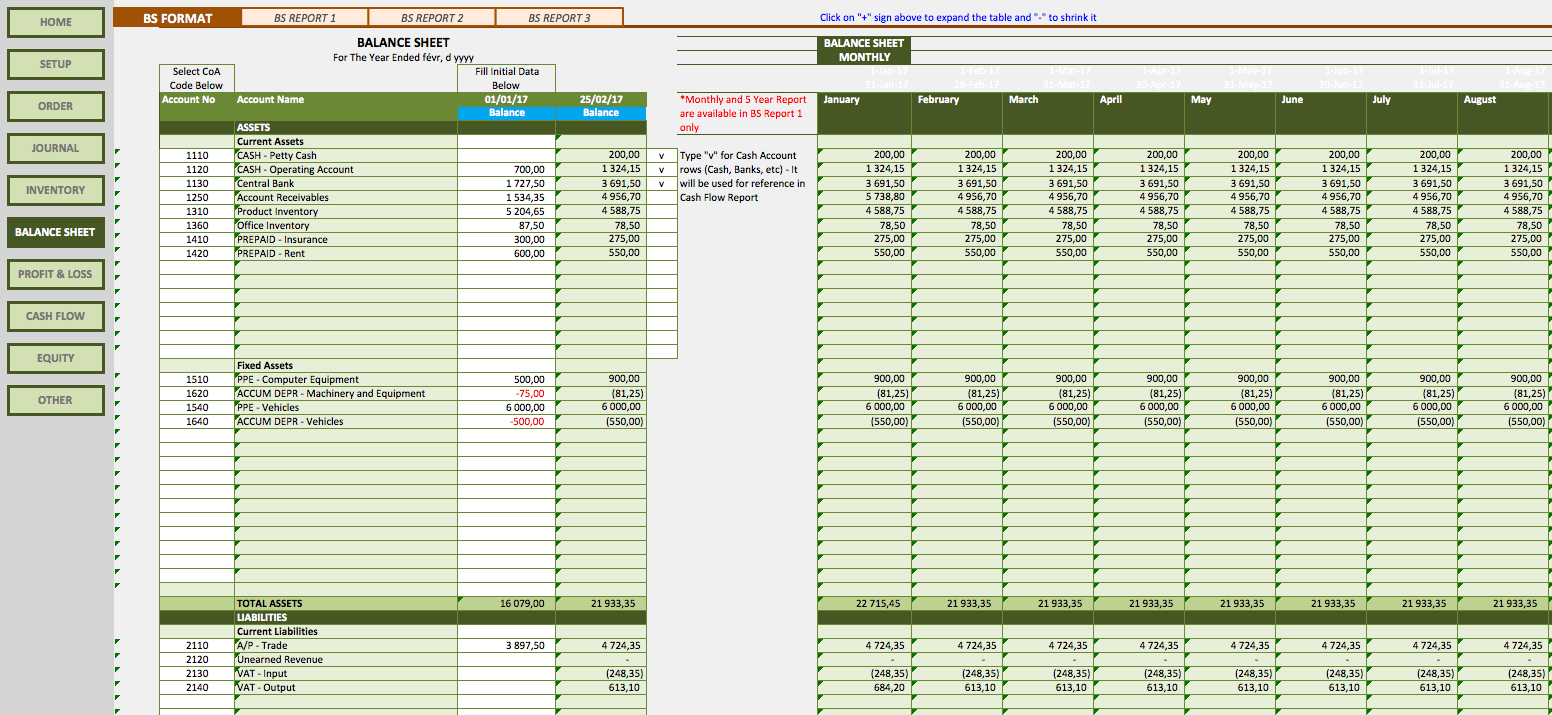This screenshot has height=715, width=1552.
Task: Select account number cell 1310
Action: [197, 212]
